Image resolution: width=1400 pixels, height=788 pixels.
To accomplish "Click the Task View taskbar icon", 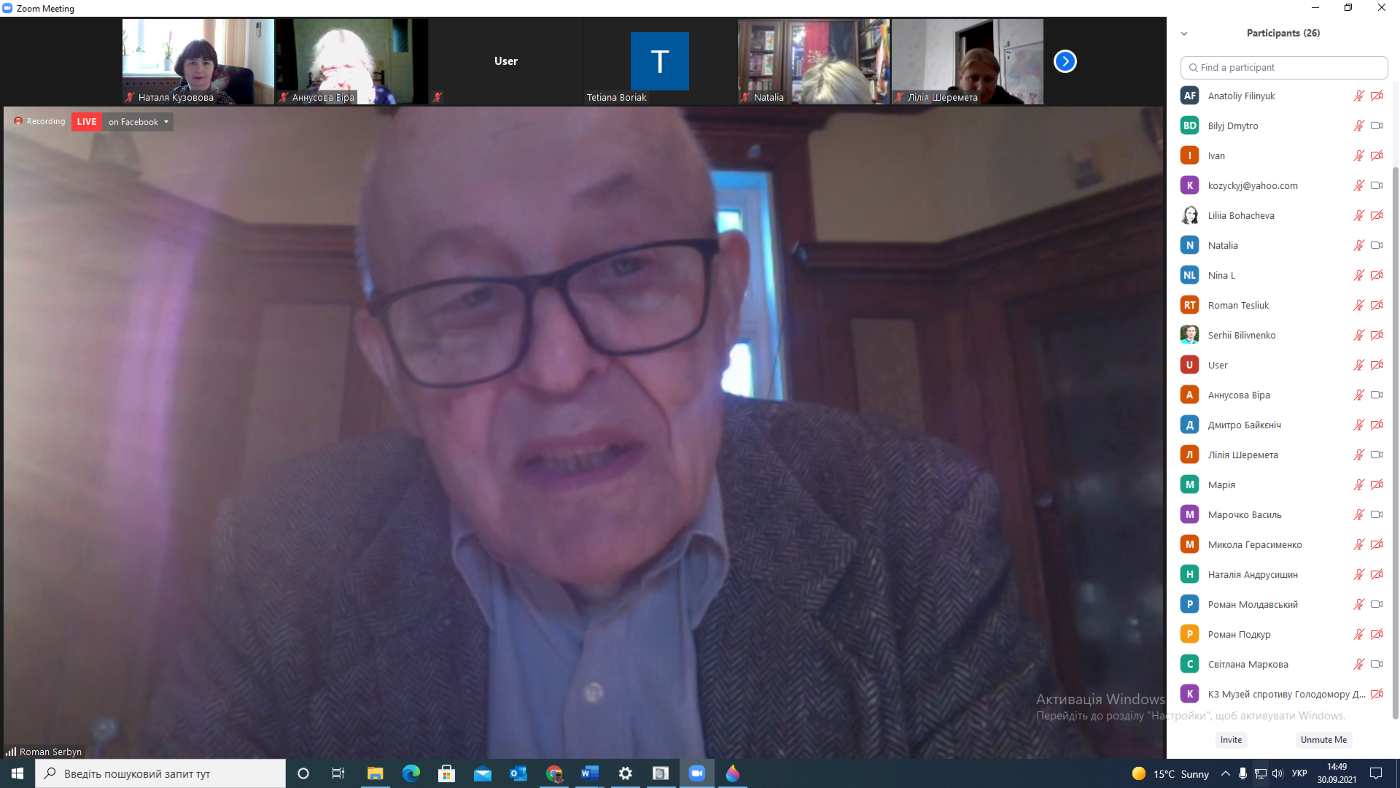I will 338,773.
